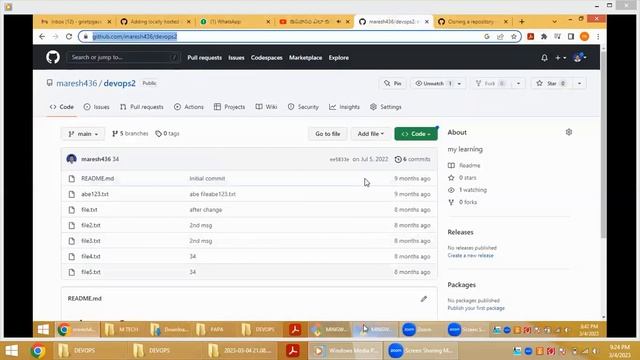Show the Chrome tab search chevron
Screen dimensions: 640x360
click(x=554, y=21)
